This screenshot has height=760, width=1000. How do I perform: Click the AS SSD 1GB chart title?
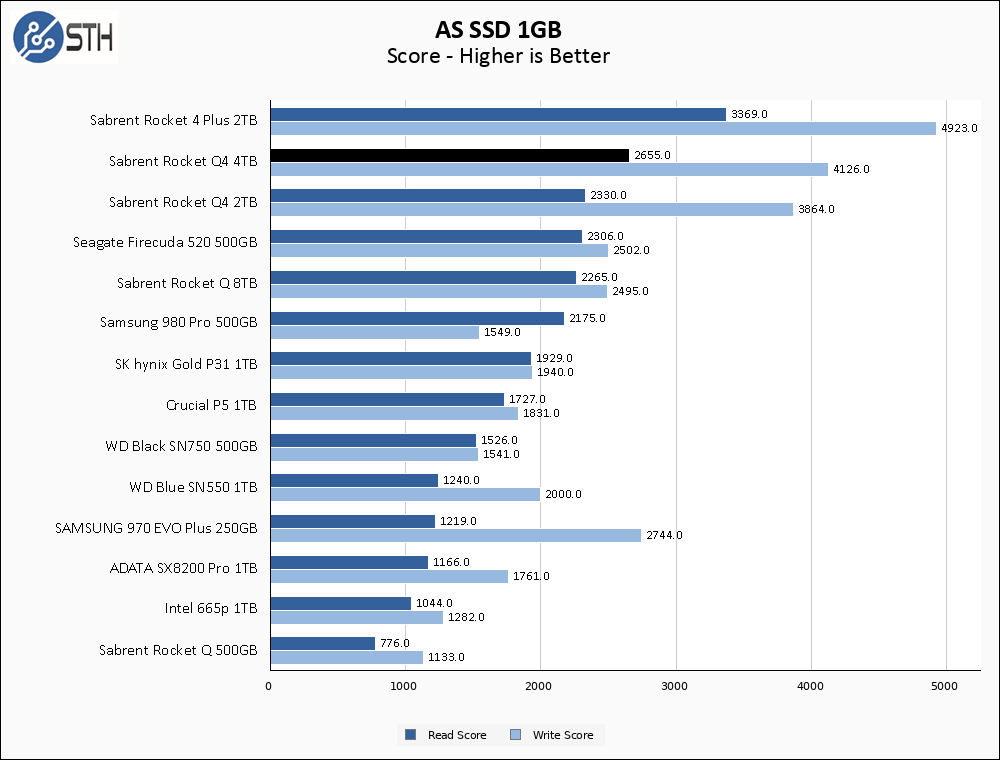click(498, 29)
